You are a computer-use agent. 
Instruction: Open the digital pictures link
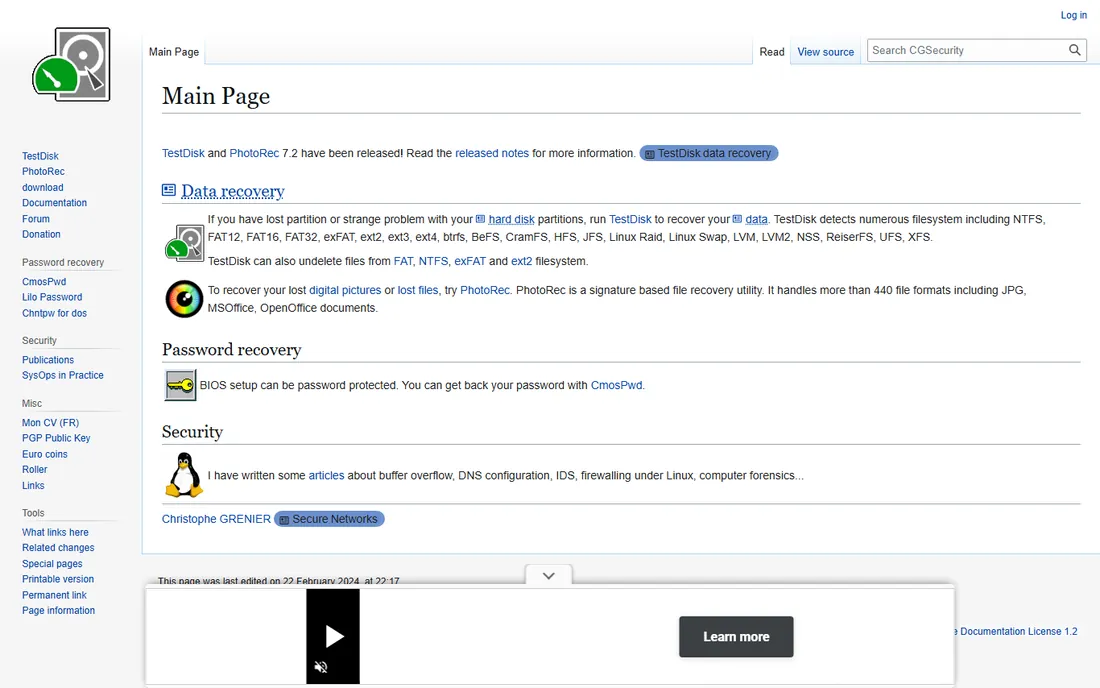[x=345, y=290]
